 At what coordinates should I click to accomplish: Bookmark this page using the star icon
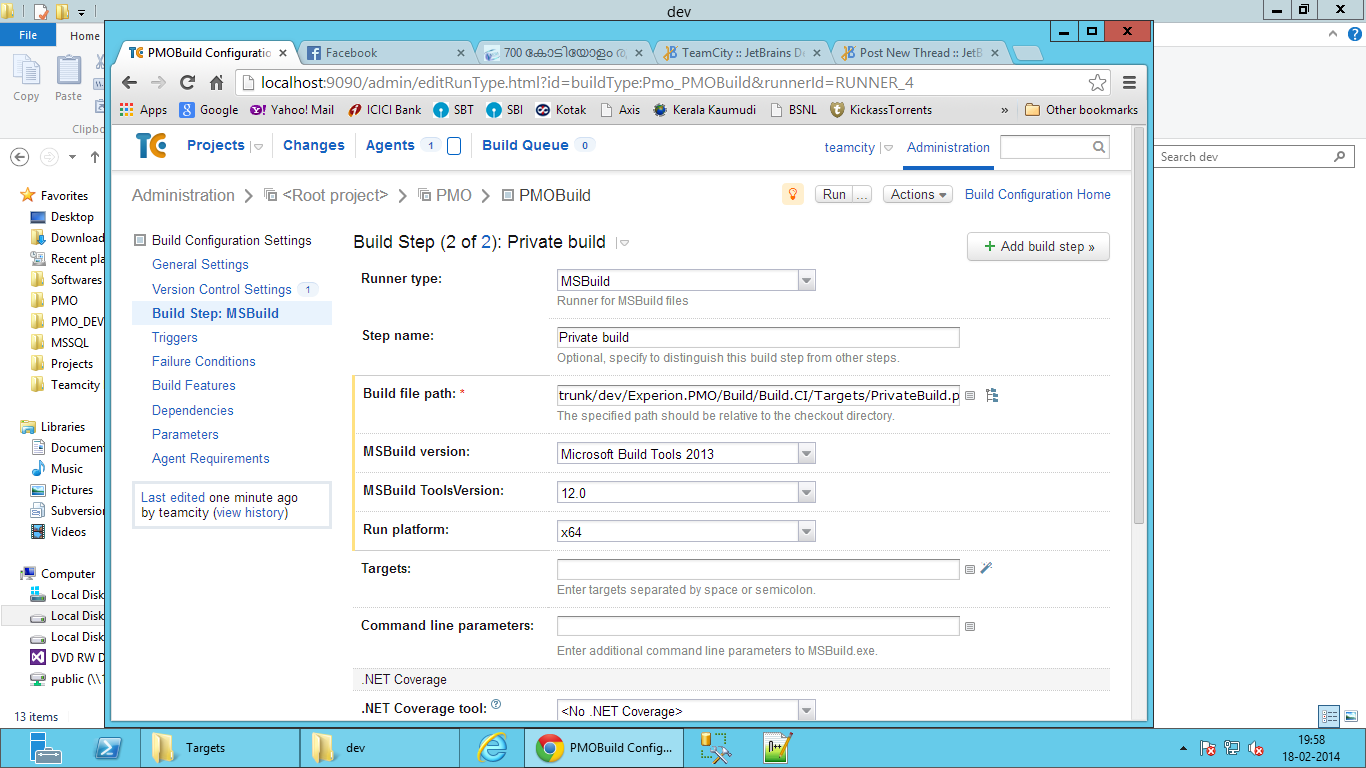1097,82
